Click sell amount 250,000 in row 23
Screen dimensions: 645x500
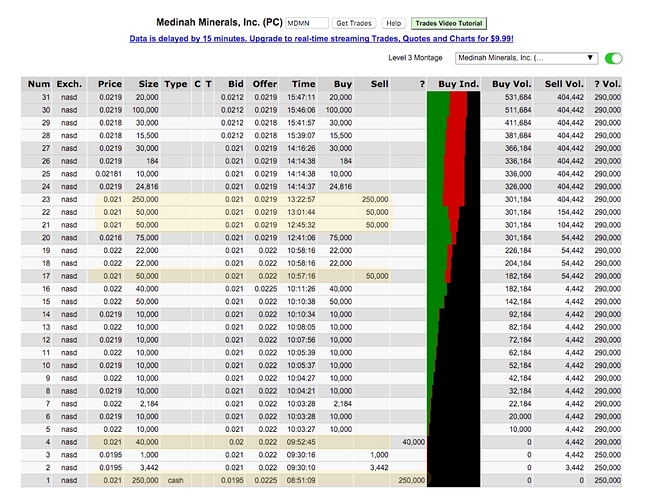[375, 199]
